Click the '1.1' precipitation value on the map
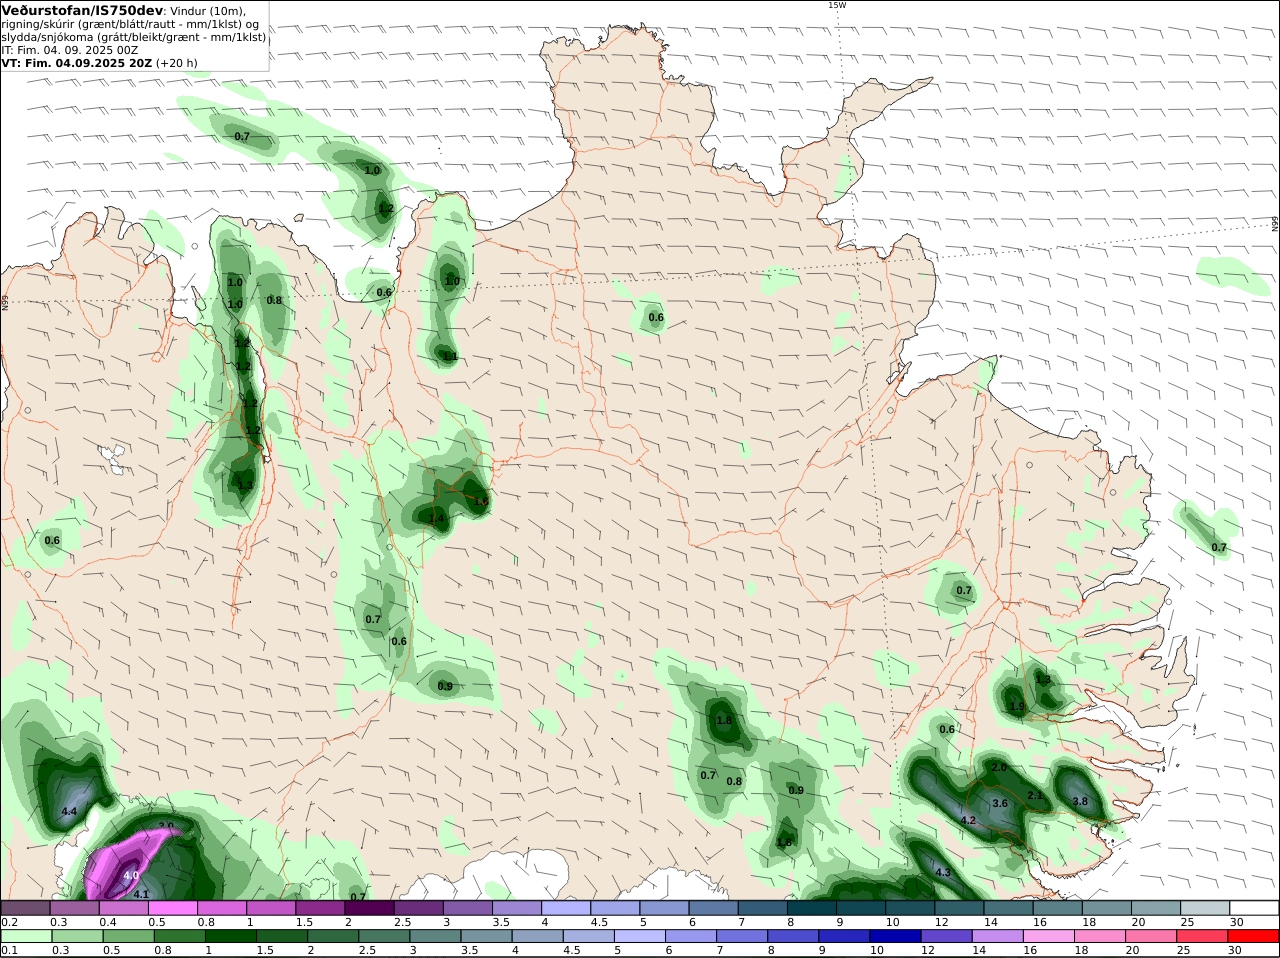 (450, 357)
